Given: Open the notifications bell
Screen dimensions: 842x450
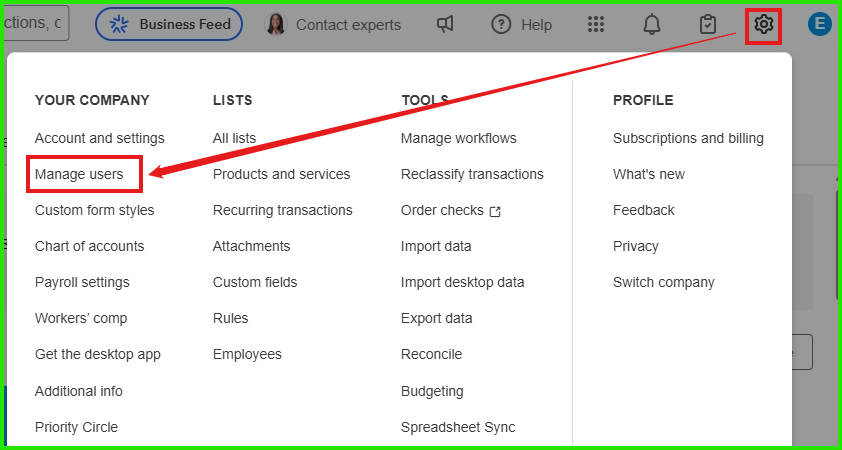Looking at the screenshot, I should (652, 25).
